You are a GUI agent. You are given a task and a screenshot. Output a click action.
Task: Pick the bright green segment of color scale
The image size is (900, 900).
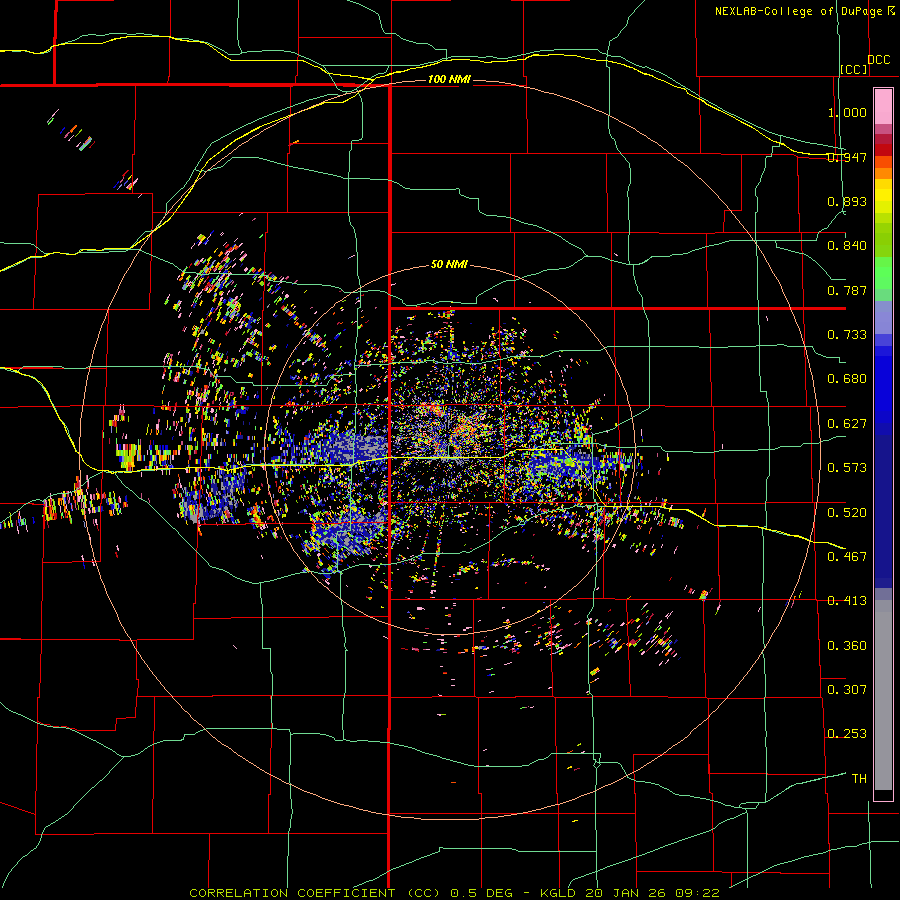click(883, 273)
